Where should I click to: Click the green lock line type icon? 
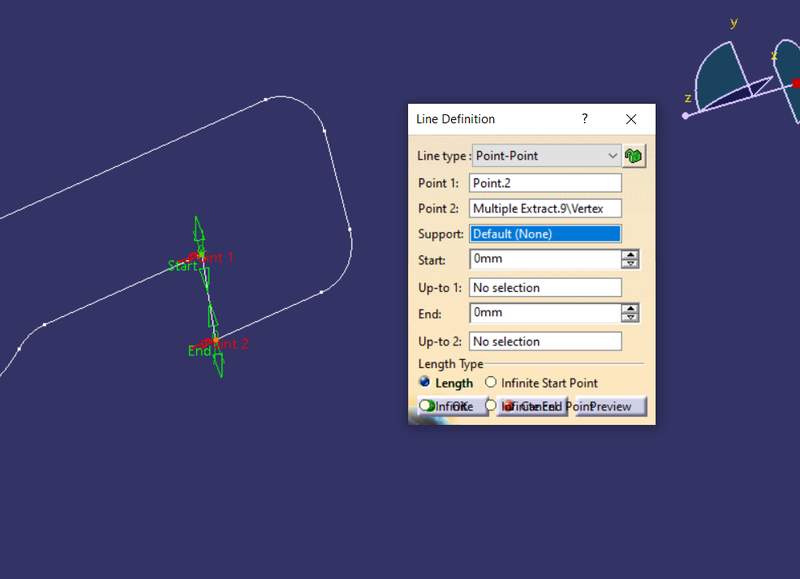click(634, 156)
